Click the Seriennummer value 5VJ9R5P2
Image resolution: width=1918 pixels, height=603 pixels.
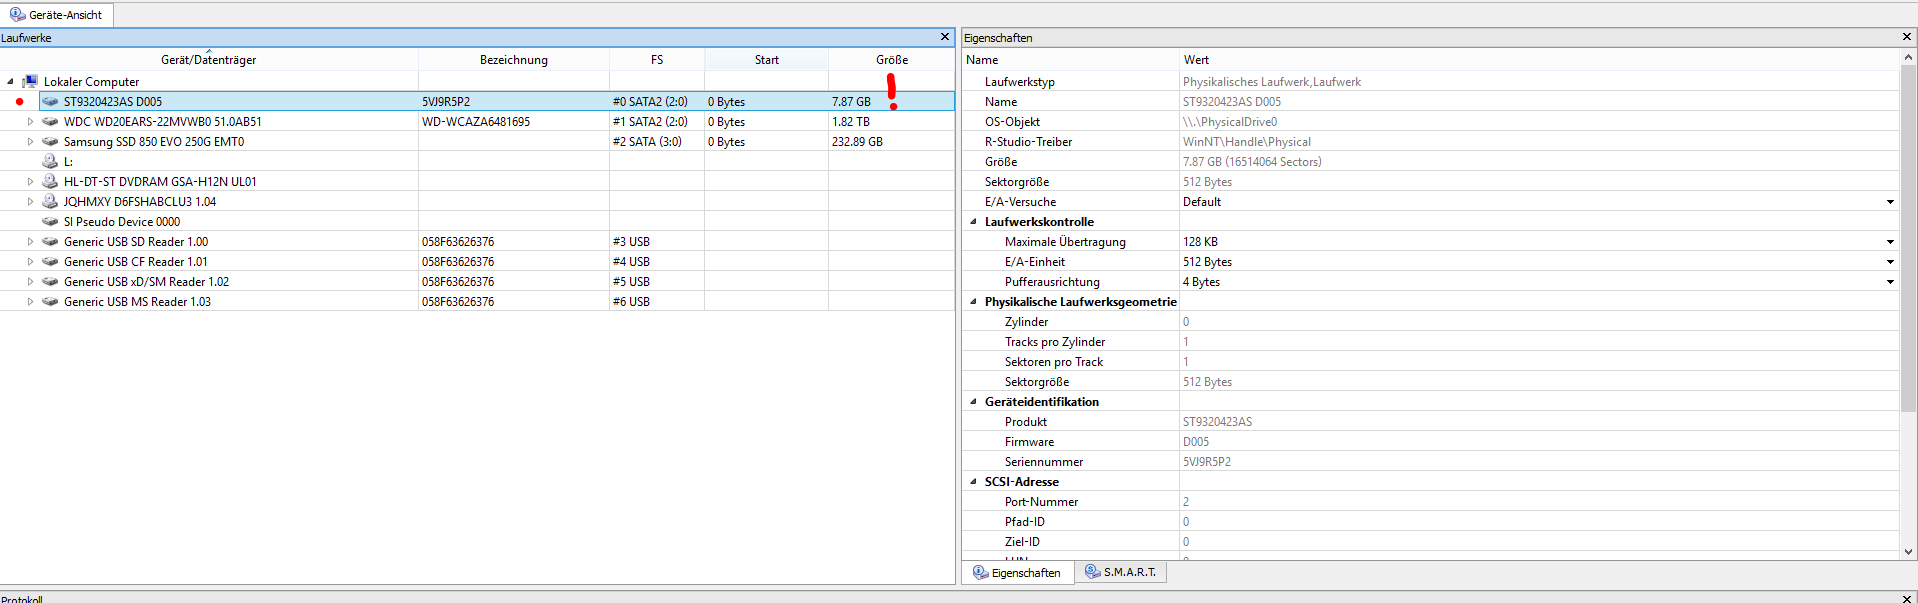coord(1207,462)
